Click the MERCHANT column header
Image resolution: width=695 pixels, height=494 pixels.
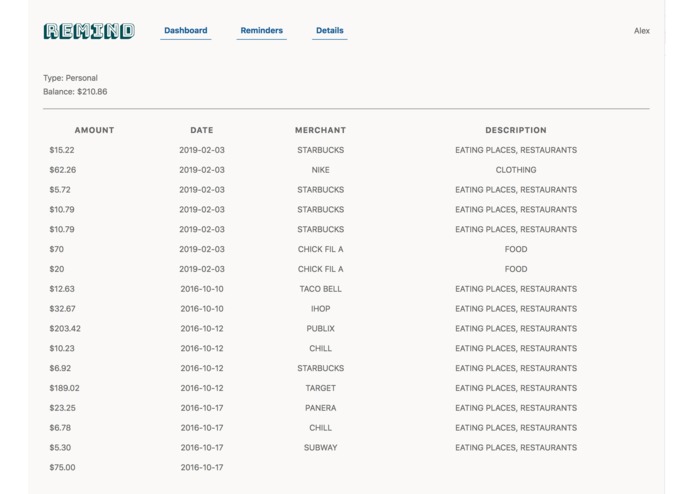(x=320, y=130)
